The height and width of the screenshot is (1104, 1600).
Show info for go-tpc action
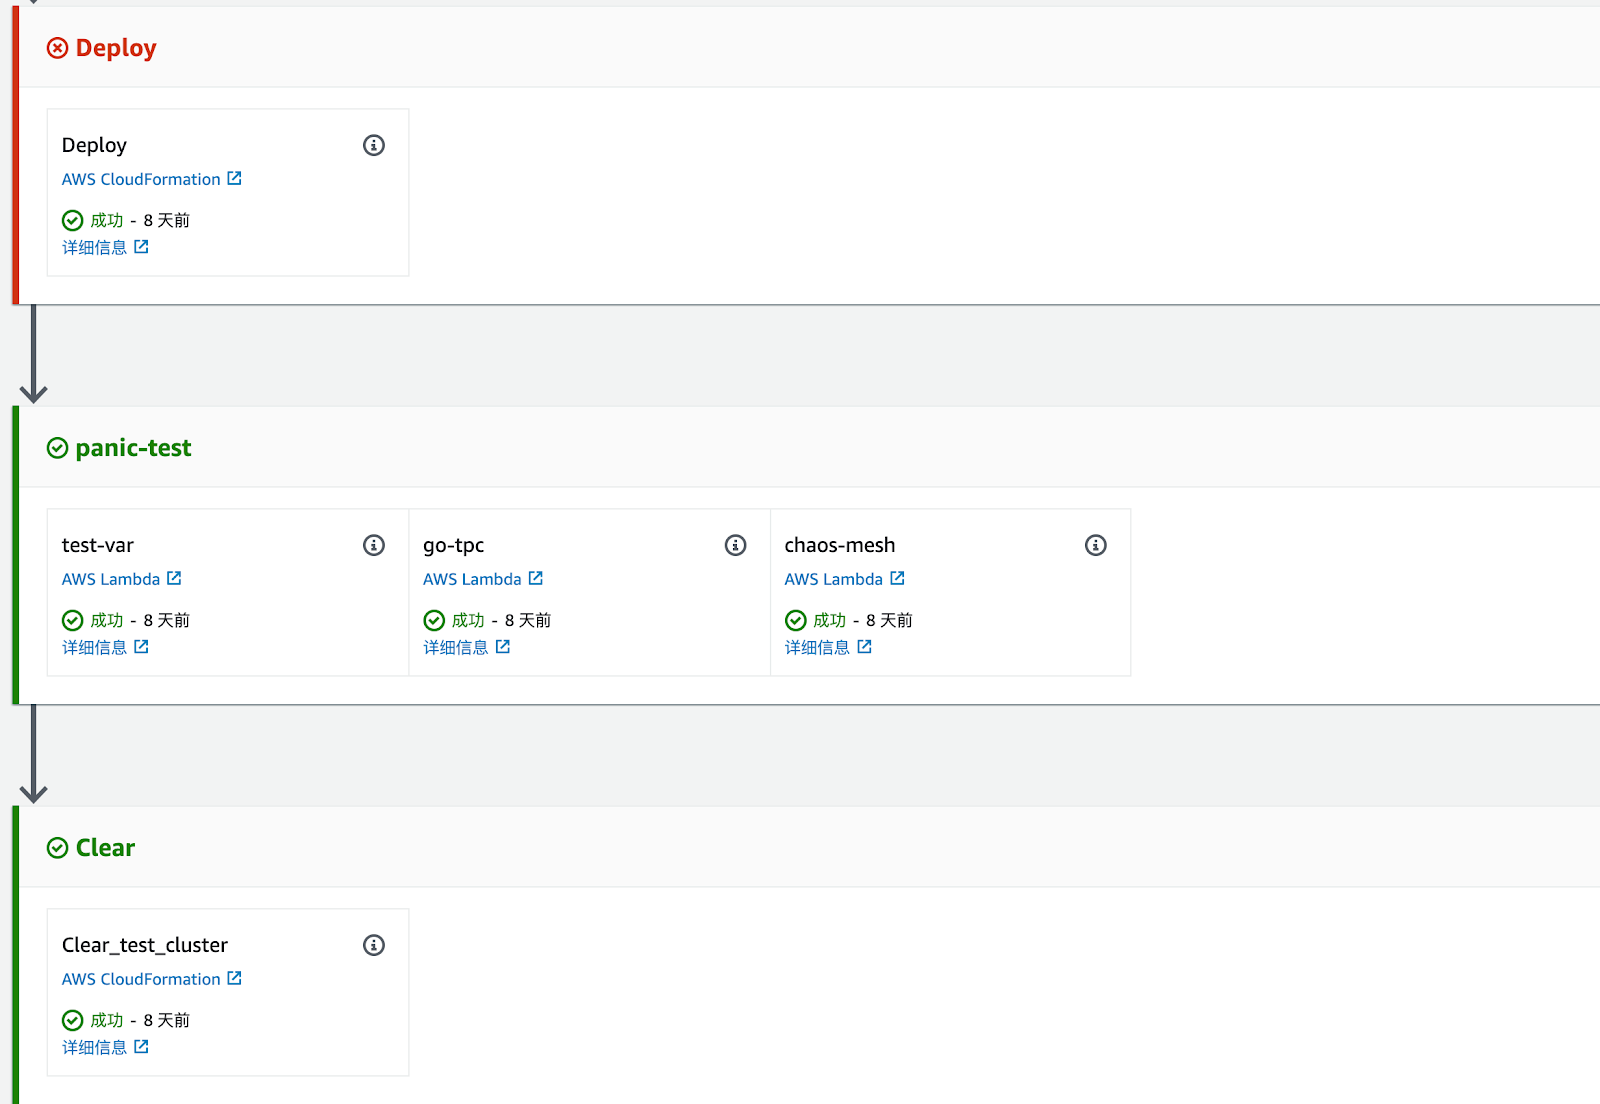click(735, 545)
